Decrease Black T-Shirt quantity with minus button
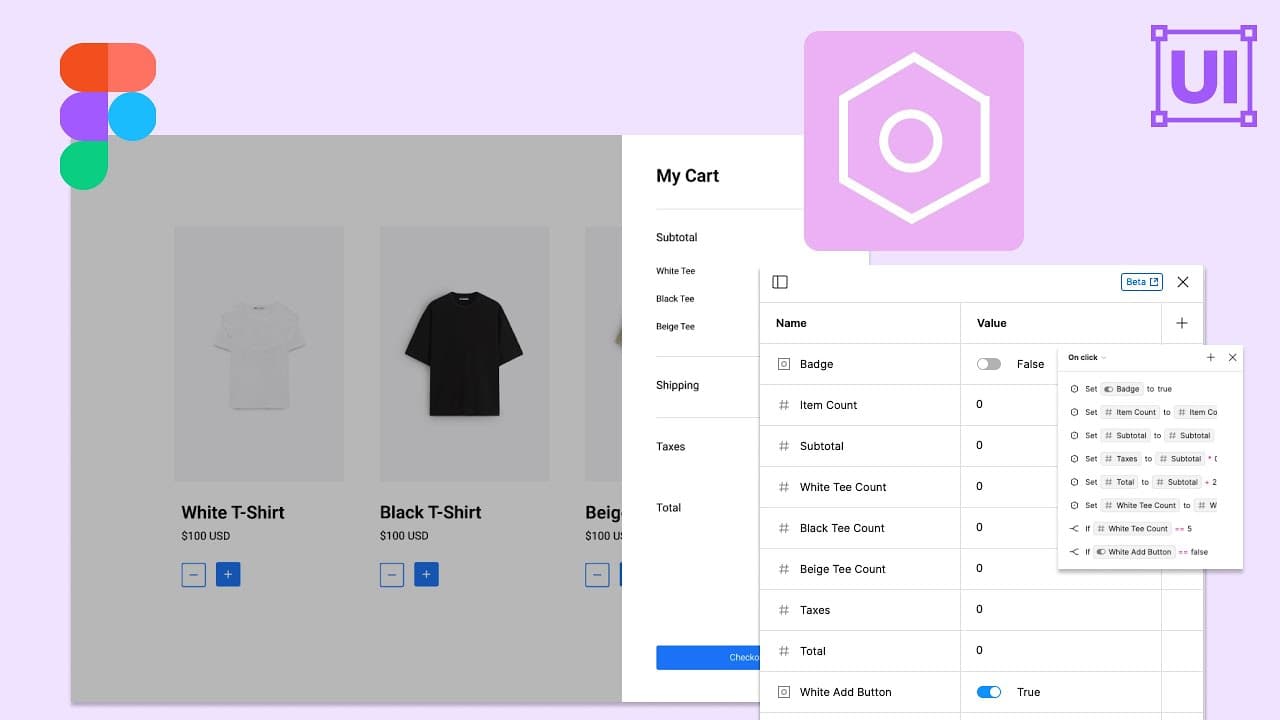The width and height of the screenshot is (1280, 720). [x=392, y=575]
